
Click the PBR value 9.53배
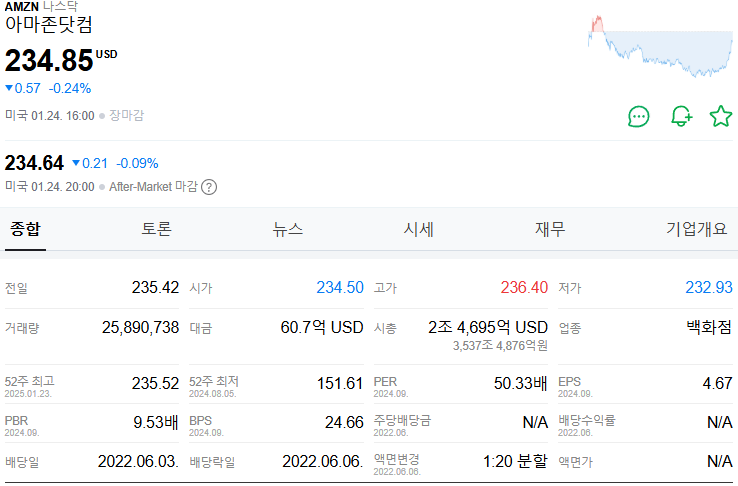coord(156,422)
